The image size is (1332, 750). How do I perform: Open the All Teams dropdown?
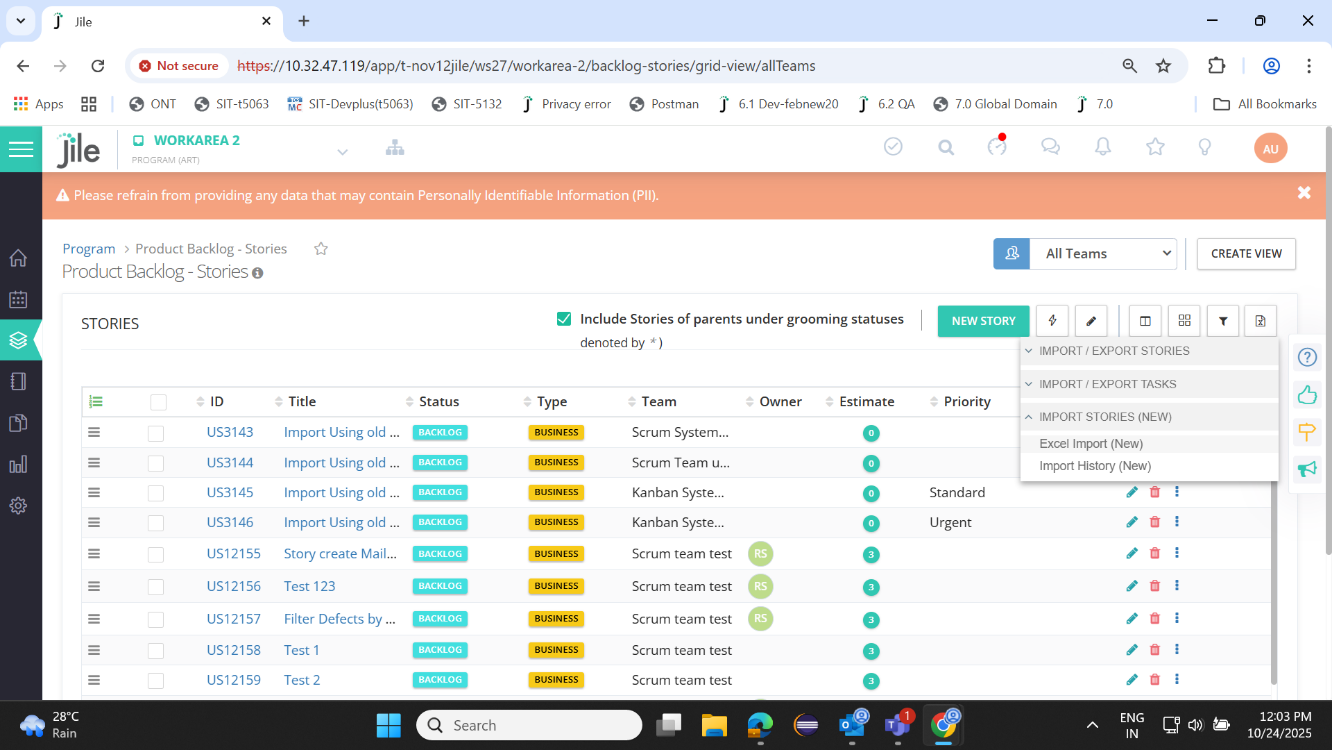pyautogui.click(x=1104, y=254)
